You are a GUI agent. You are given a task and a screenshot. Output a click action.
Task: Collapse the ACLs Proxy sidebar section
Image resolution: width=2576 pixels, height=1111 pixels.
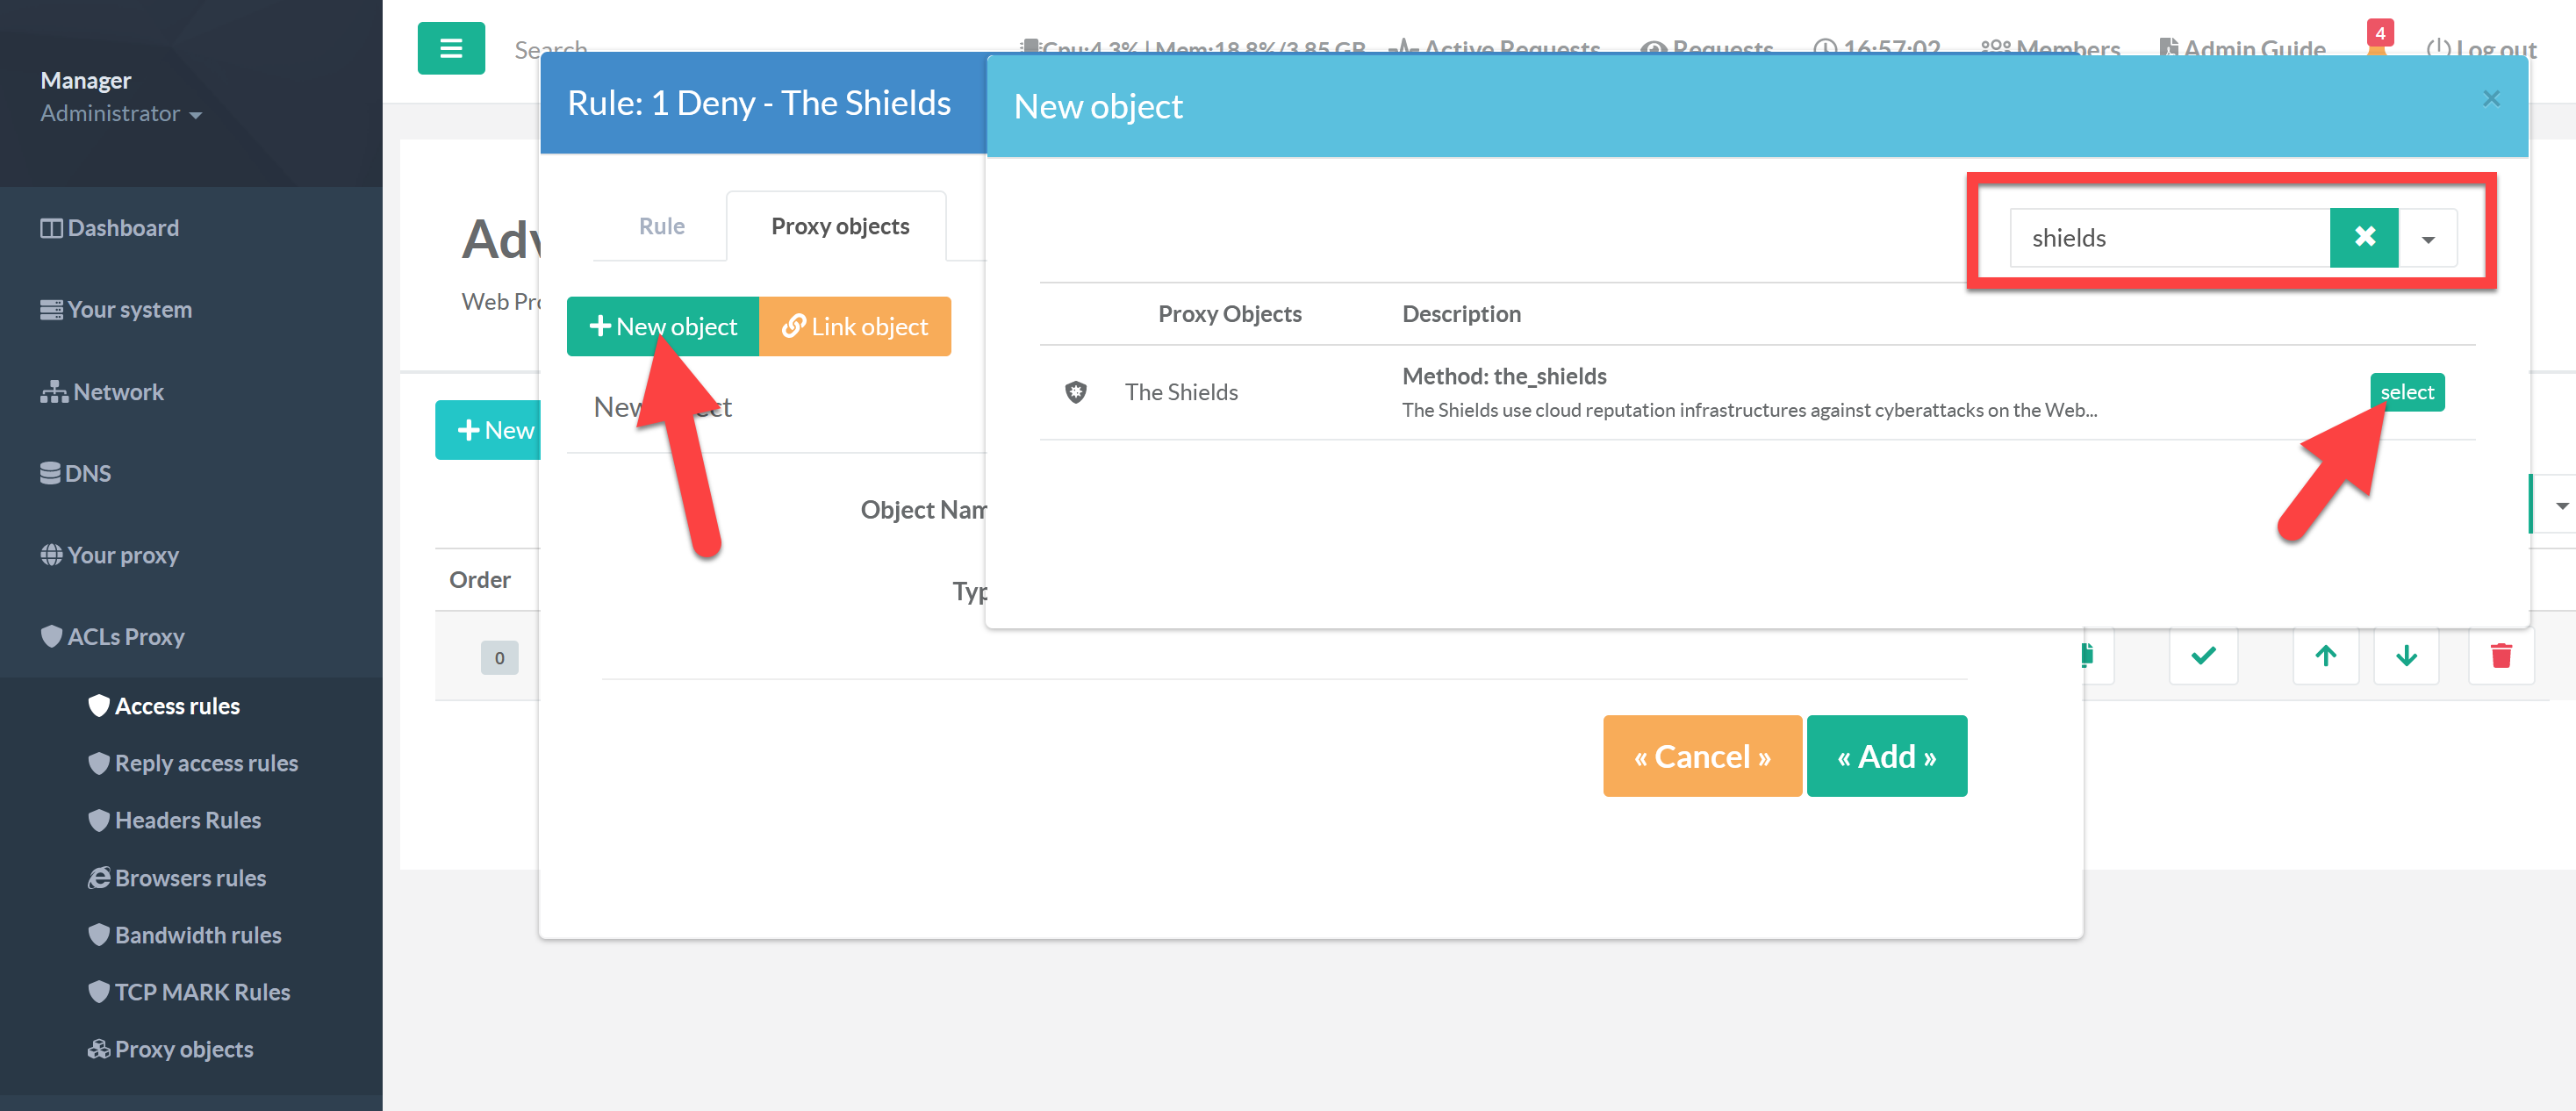[125, 637]
